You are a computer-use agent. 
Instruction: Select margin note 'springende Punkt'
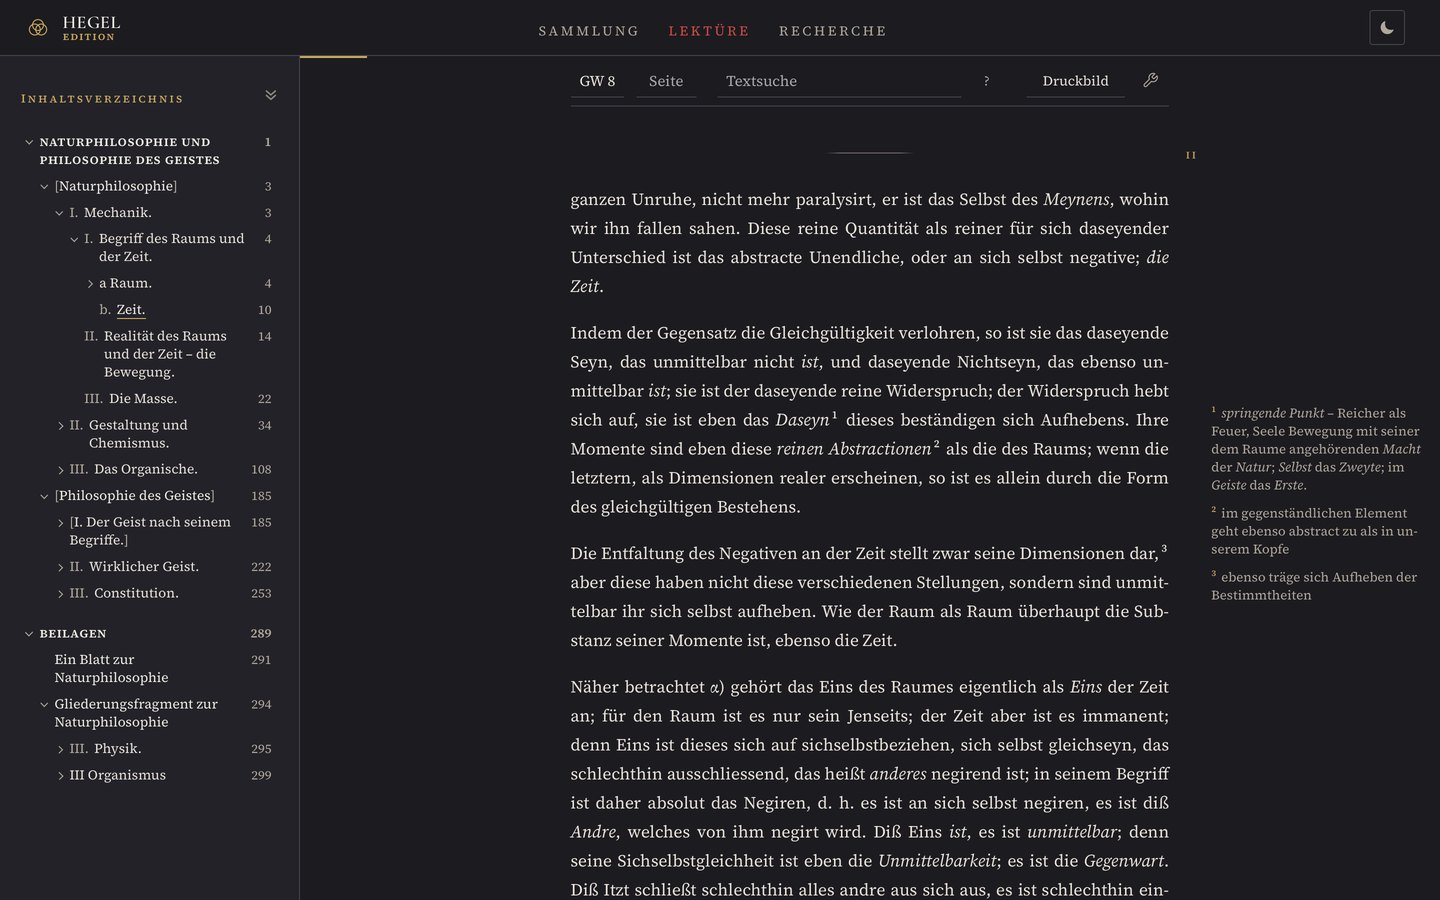coord(1316,449)
